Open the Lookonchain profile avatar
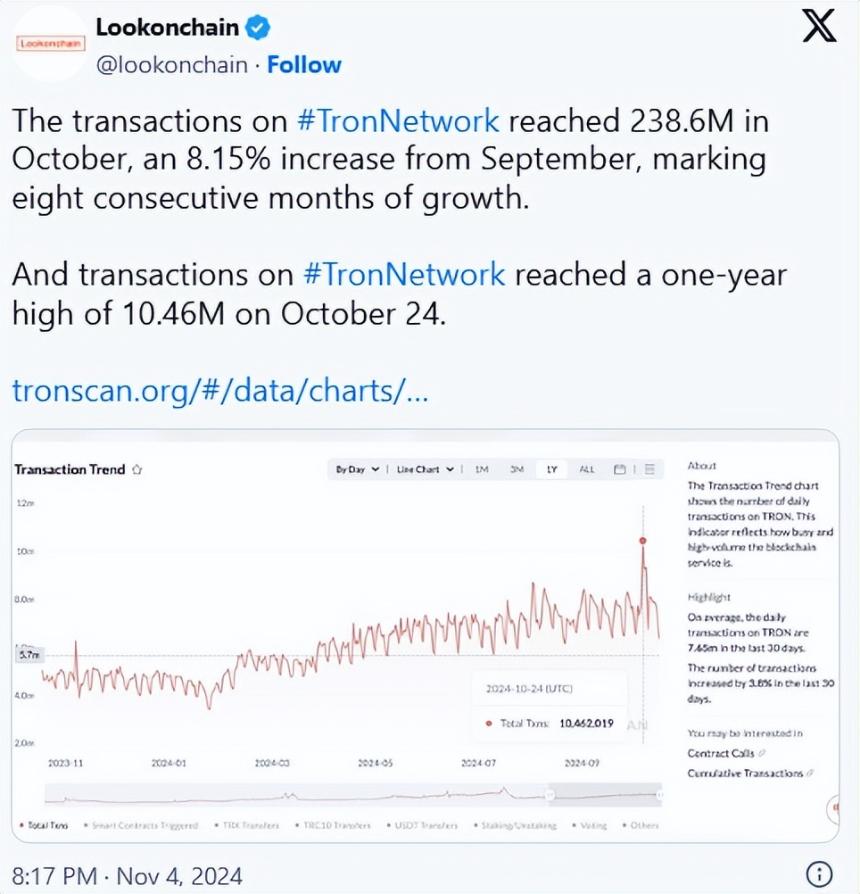Screen dimensions: 860x894 click(x=50, y=44)
